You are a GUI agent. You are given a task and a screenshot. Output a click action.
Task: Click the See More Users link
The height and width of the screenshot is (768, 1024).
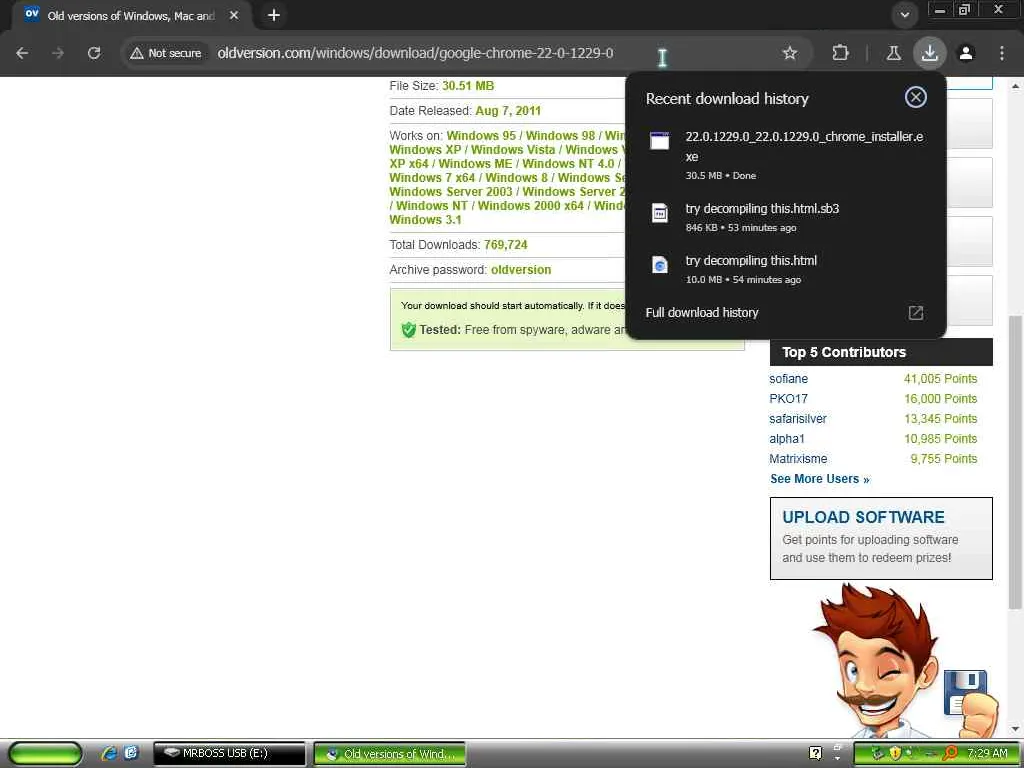[x=820, y=479]
